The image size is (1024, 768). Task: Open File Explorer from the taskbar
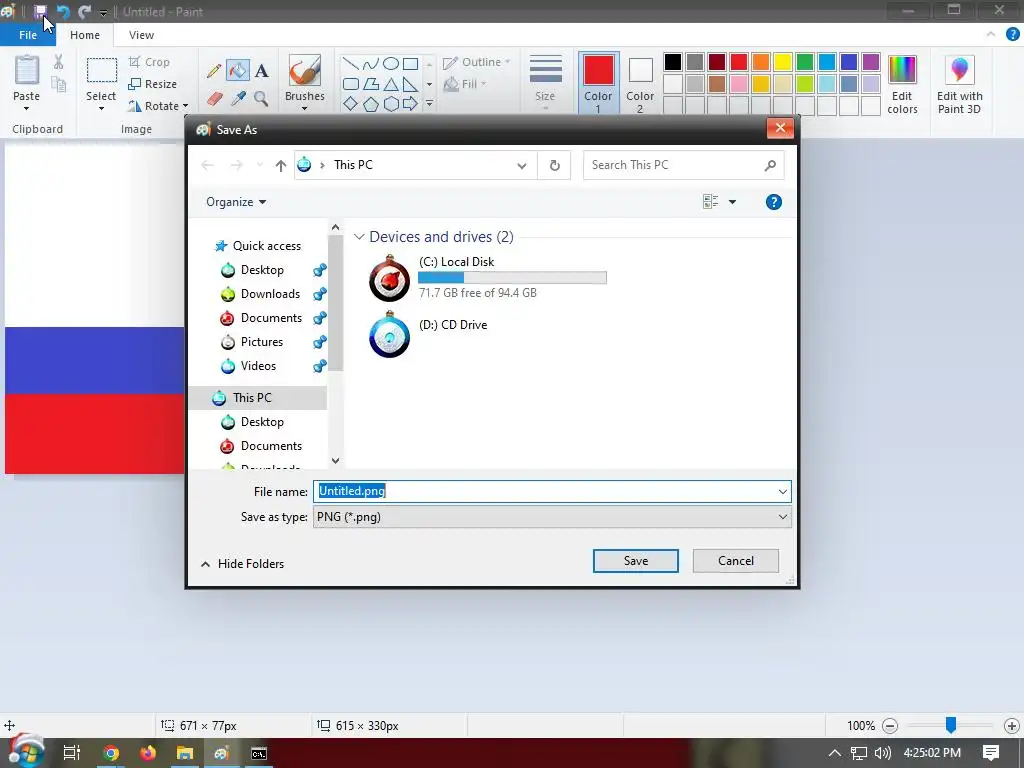point(185,754)
